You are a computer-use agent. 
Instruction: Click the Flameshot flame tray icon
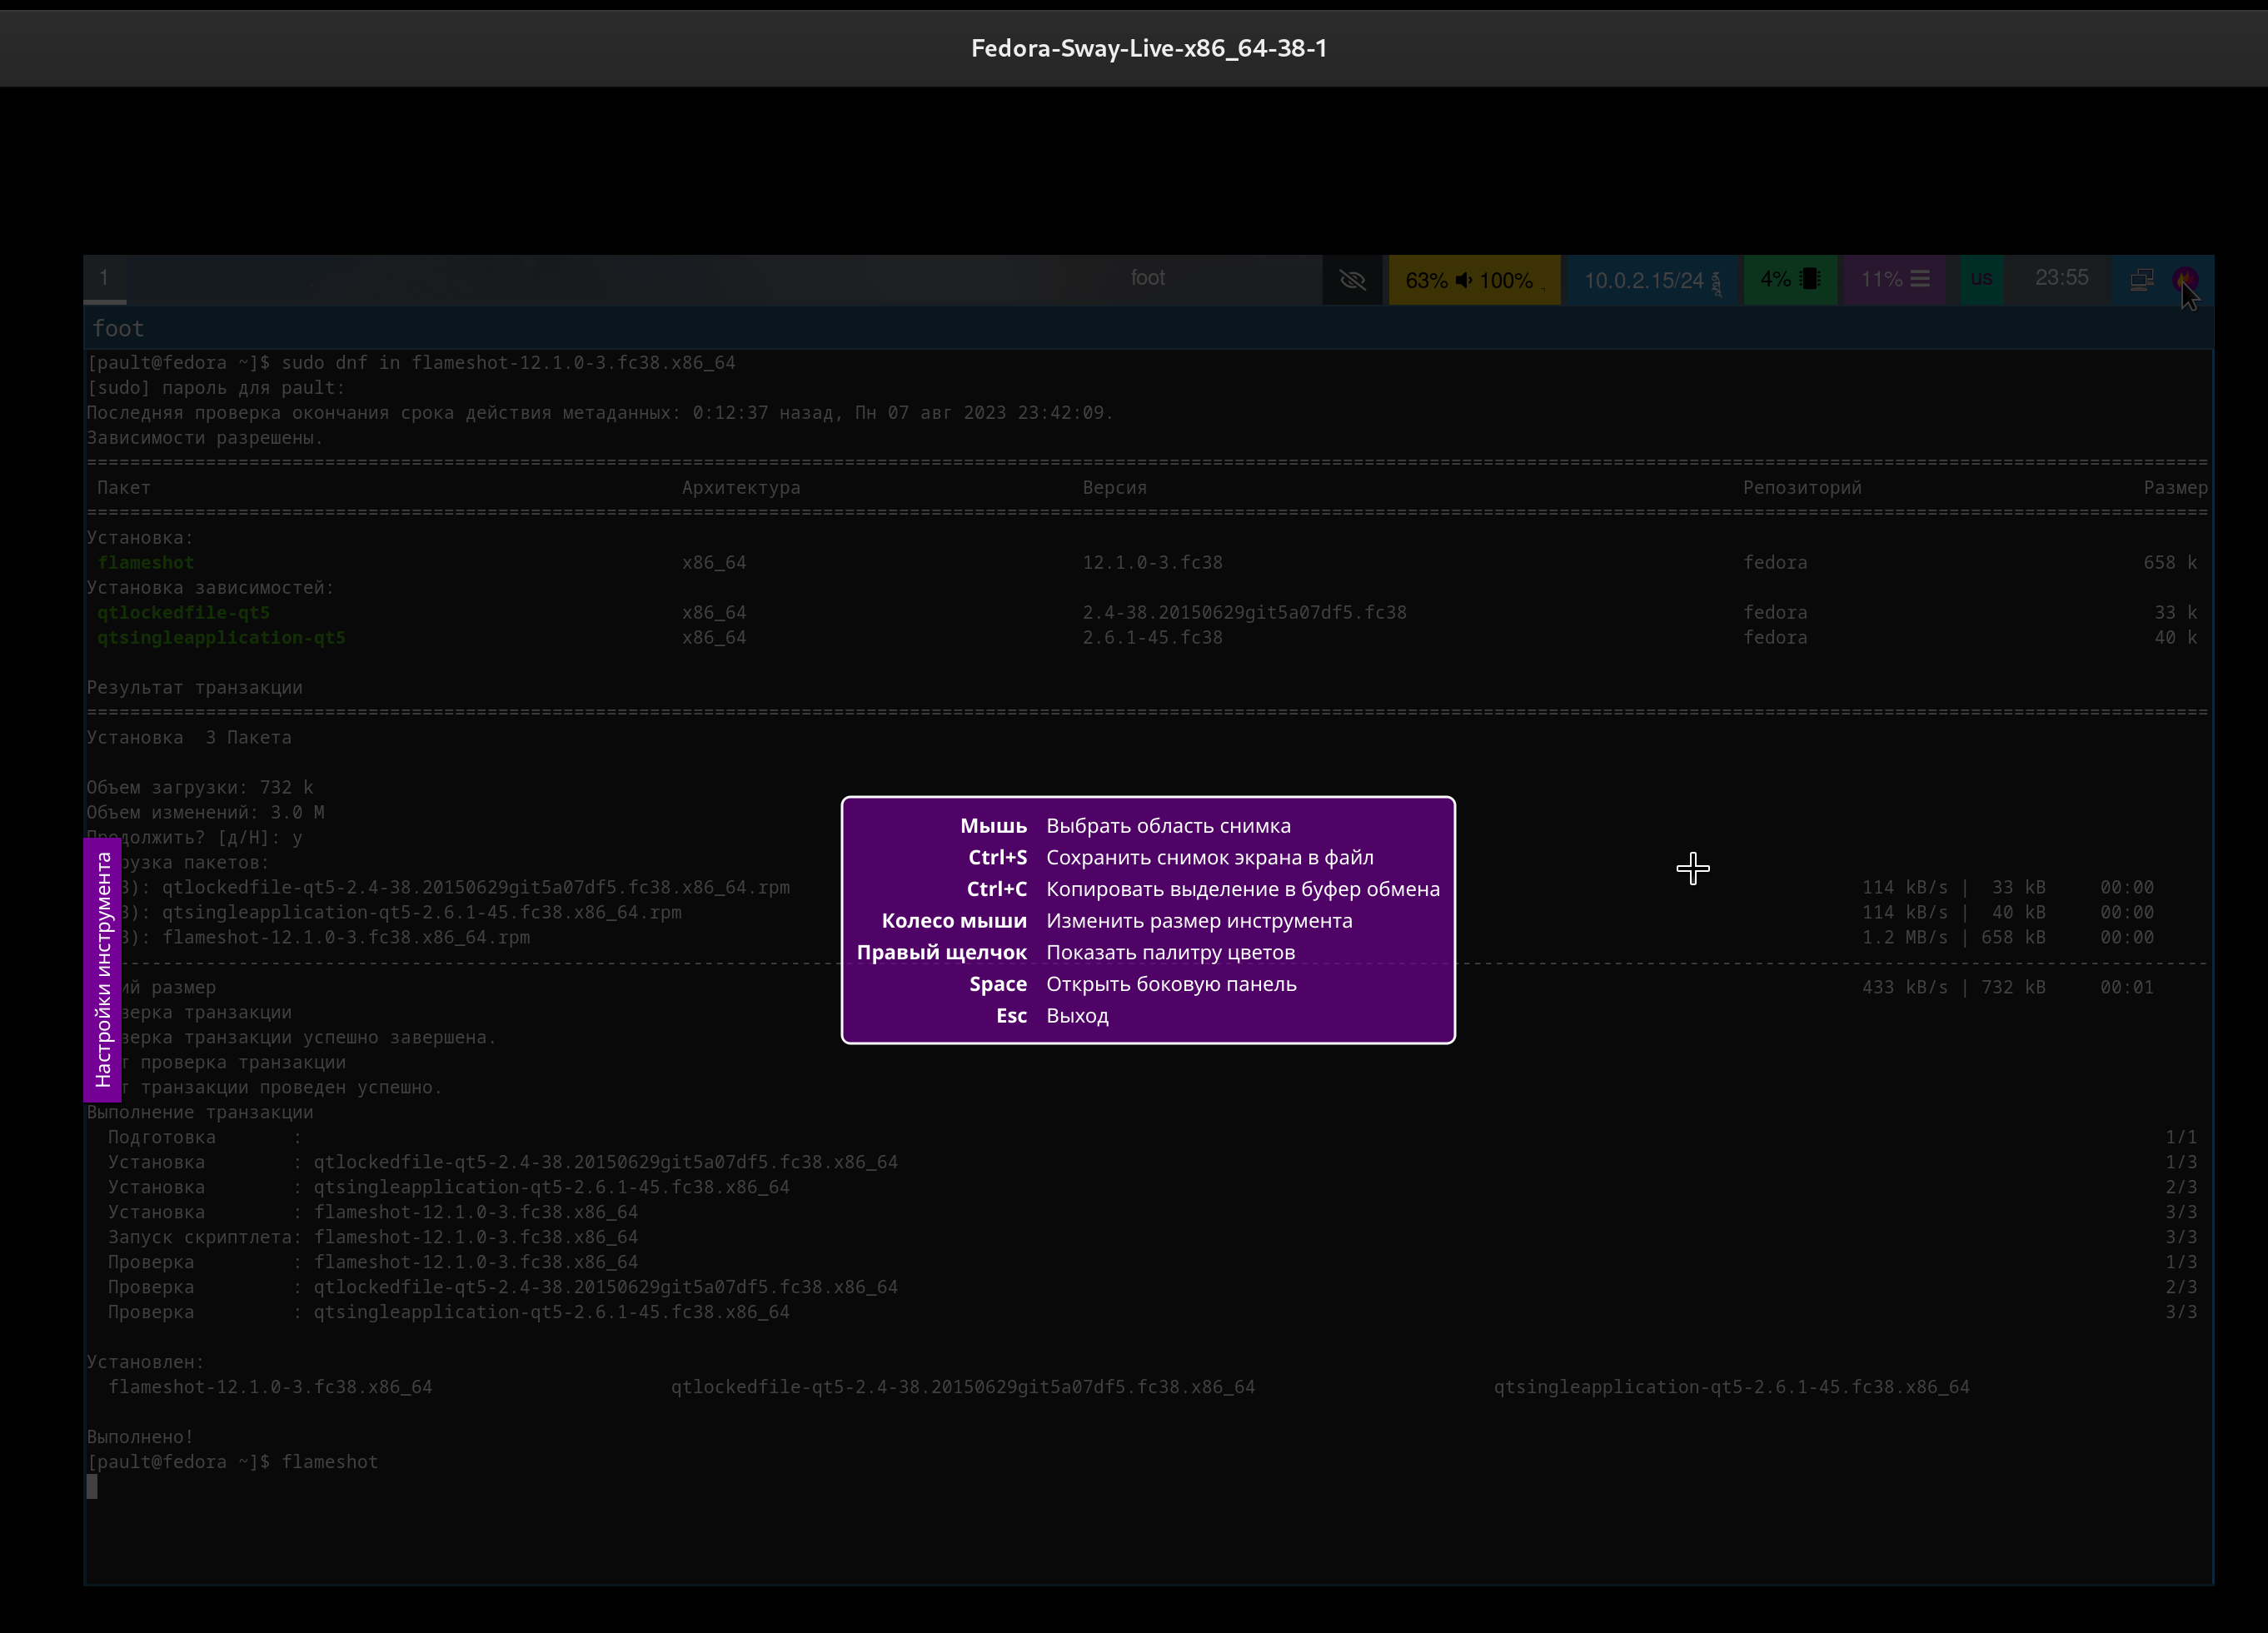[x=2184, y=280]
